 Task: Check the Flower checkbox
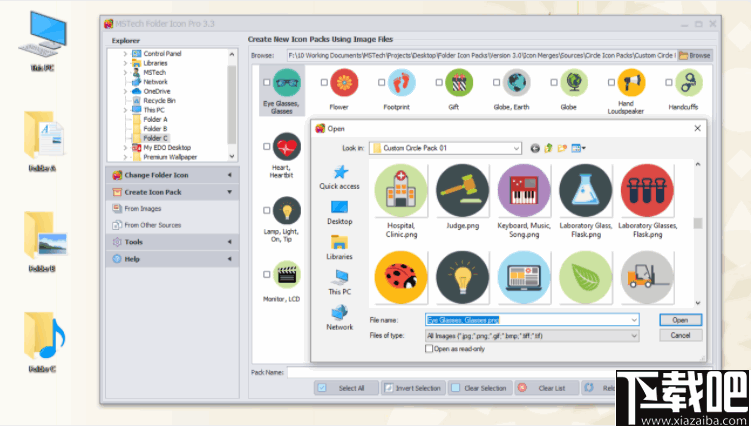[324, 82]
